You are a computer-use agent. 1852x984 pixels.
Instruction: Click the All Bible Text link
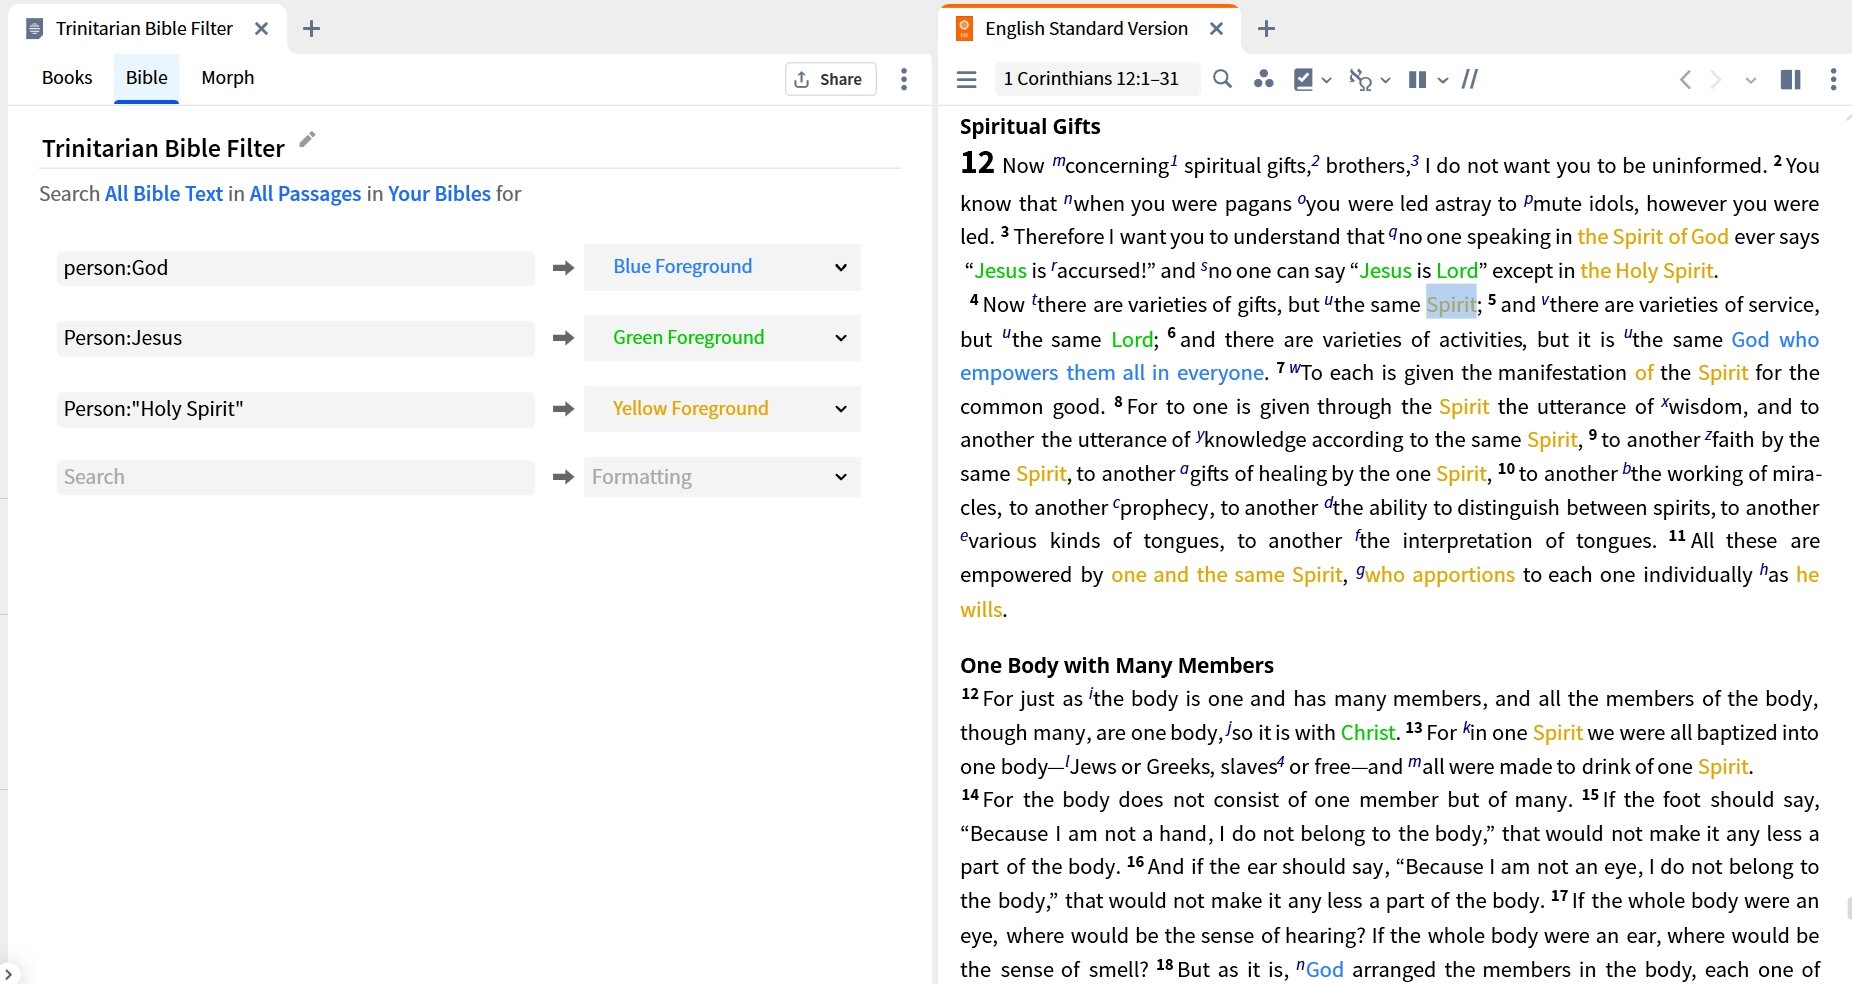pyautogui.click(x=163, y=193)
